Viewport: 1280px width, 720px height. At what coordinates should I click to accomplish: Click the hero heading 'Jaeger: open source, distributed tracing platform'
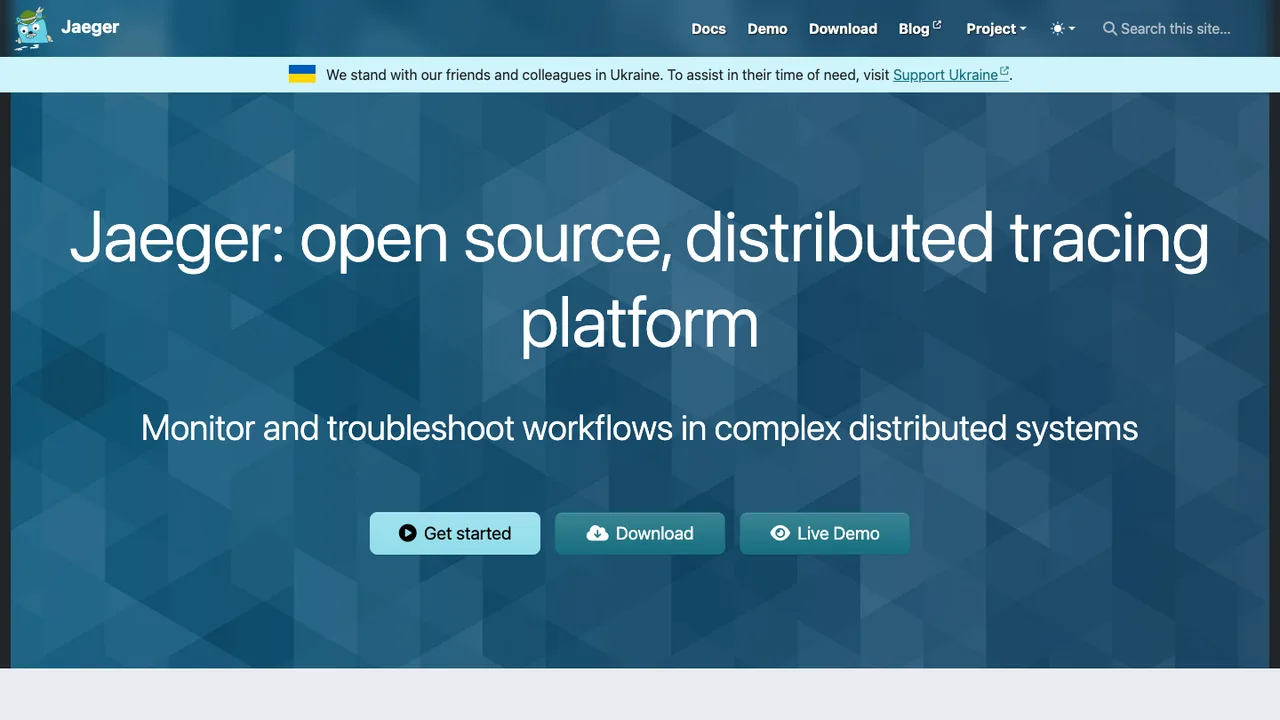pos(640,279)
